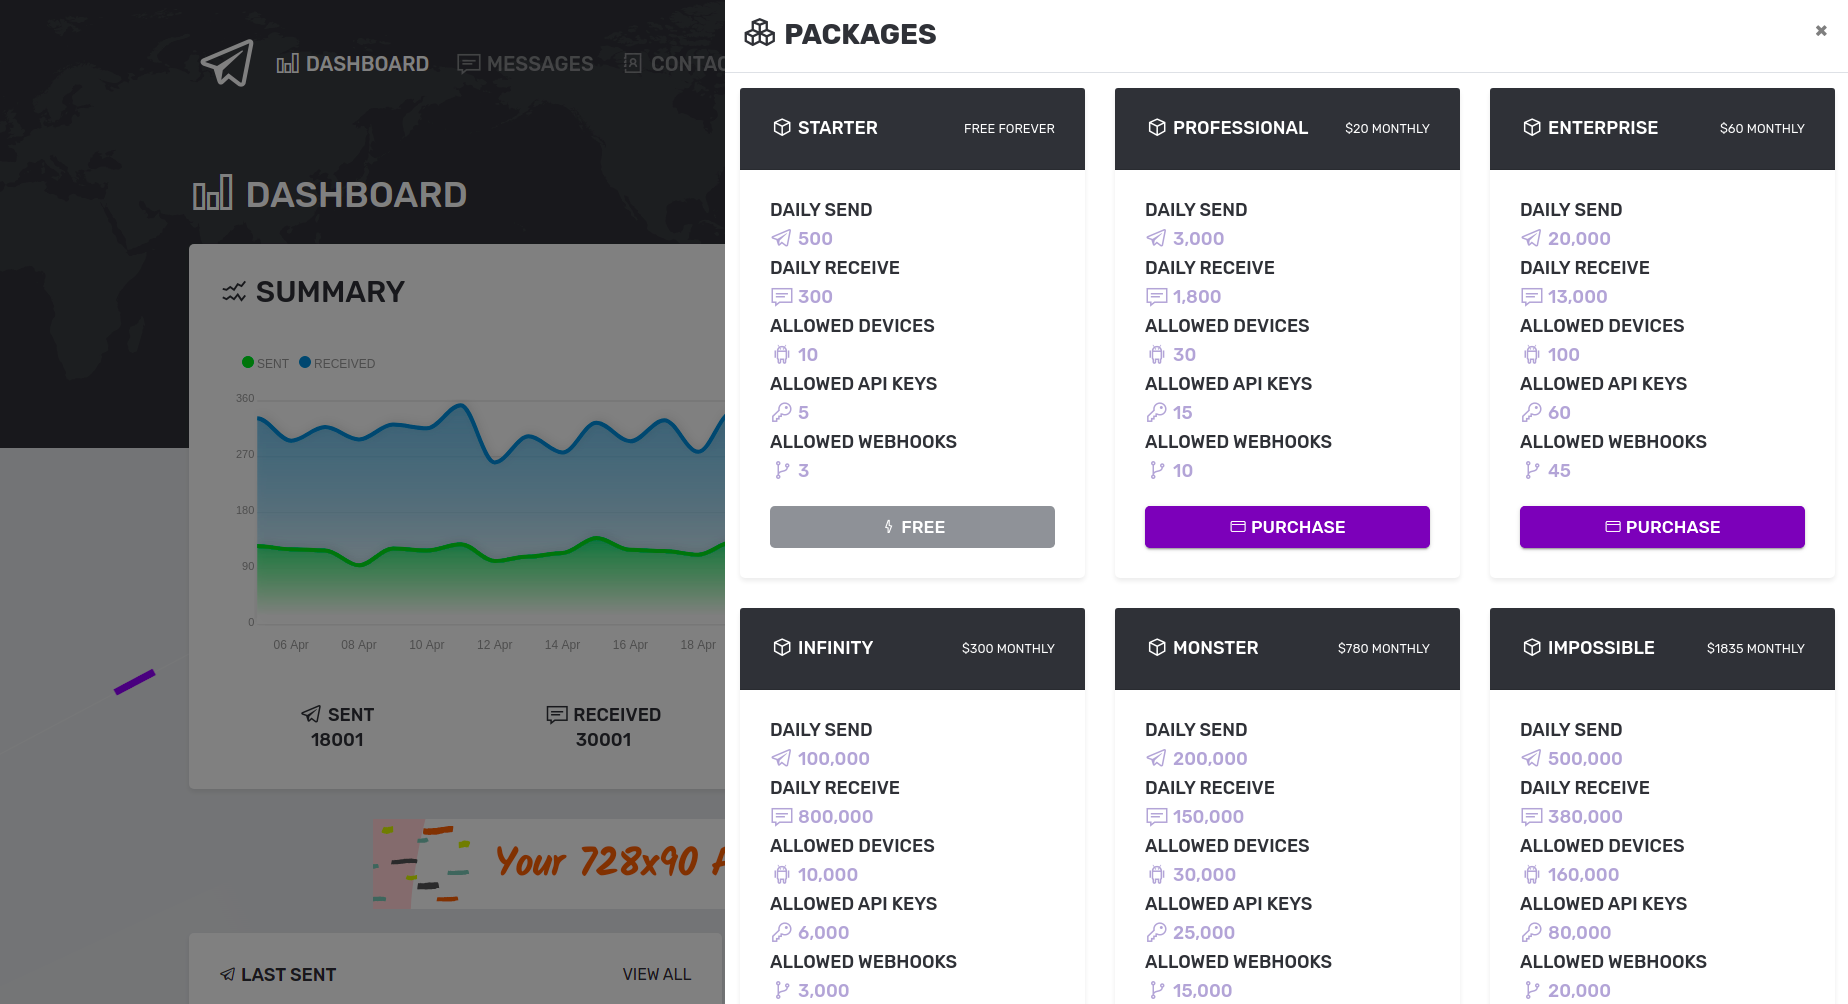Viewport: 1848px width, 1004px height.
Task: Click the message icon beside Starter's 300
Action: (x=781, y=297)
